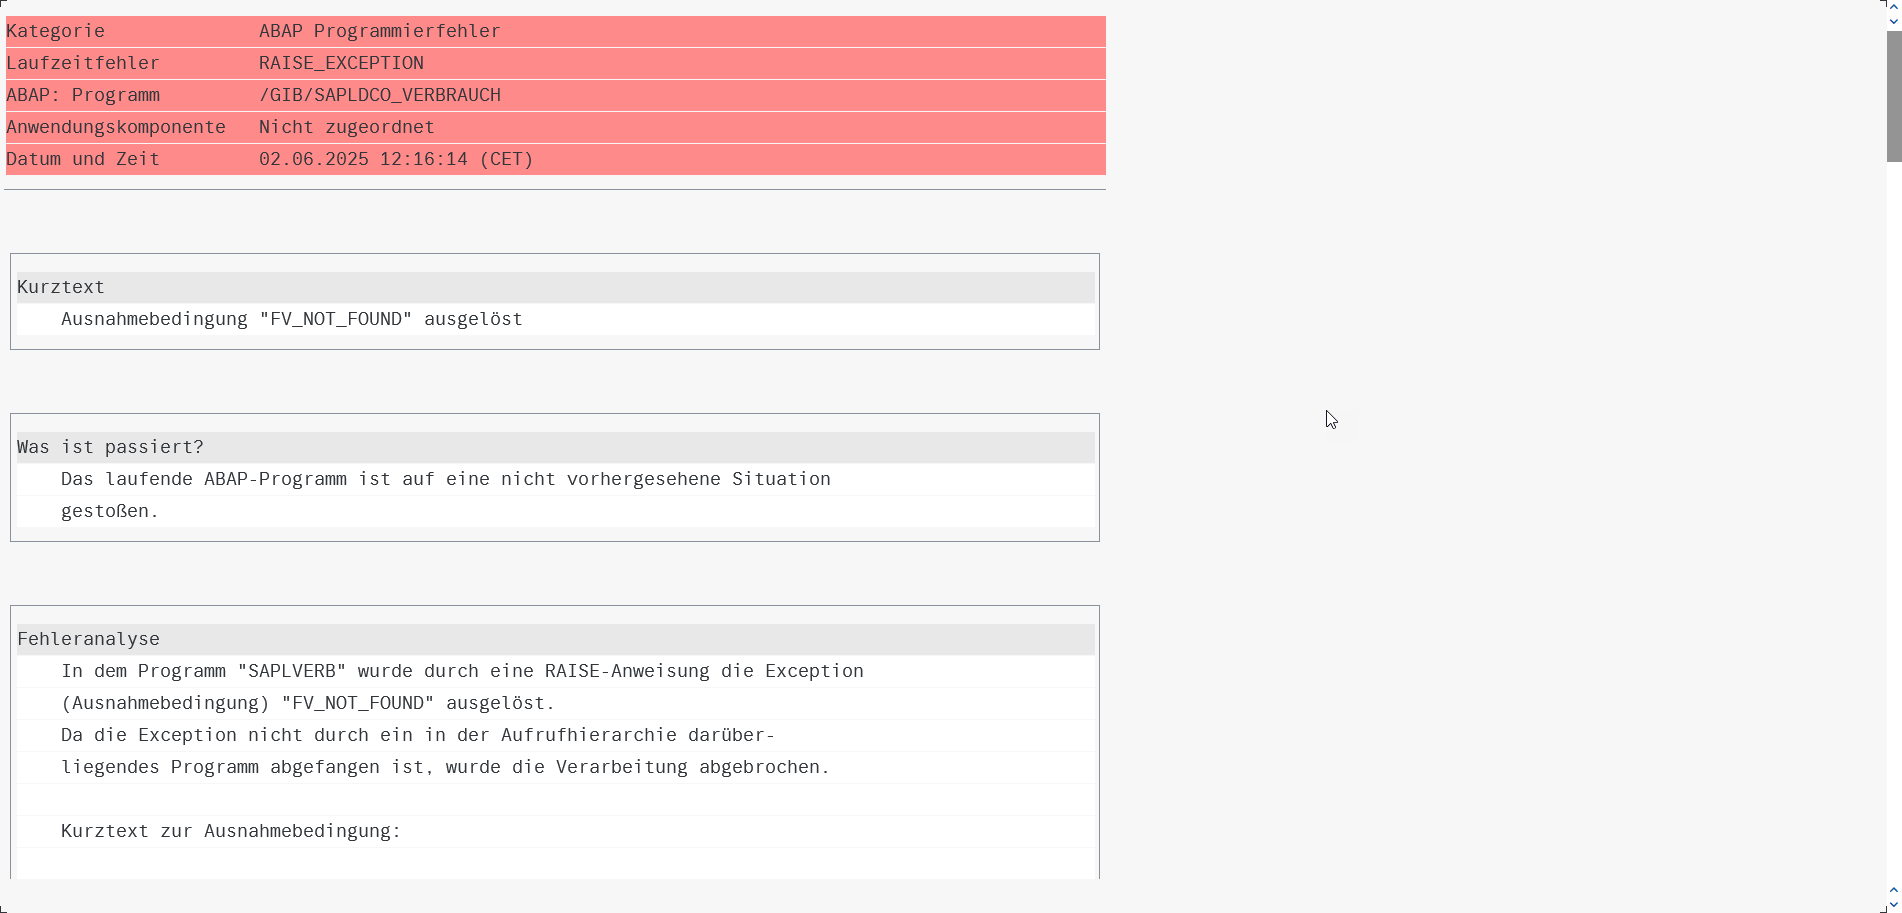This screenshot has height=913, width=1902.
Task: Click the "Laufzeitfehler" field label
Action: coord(83,63)
